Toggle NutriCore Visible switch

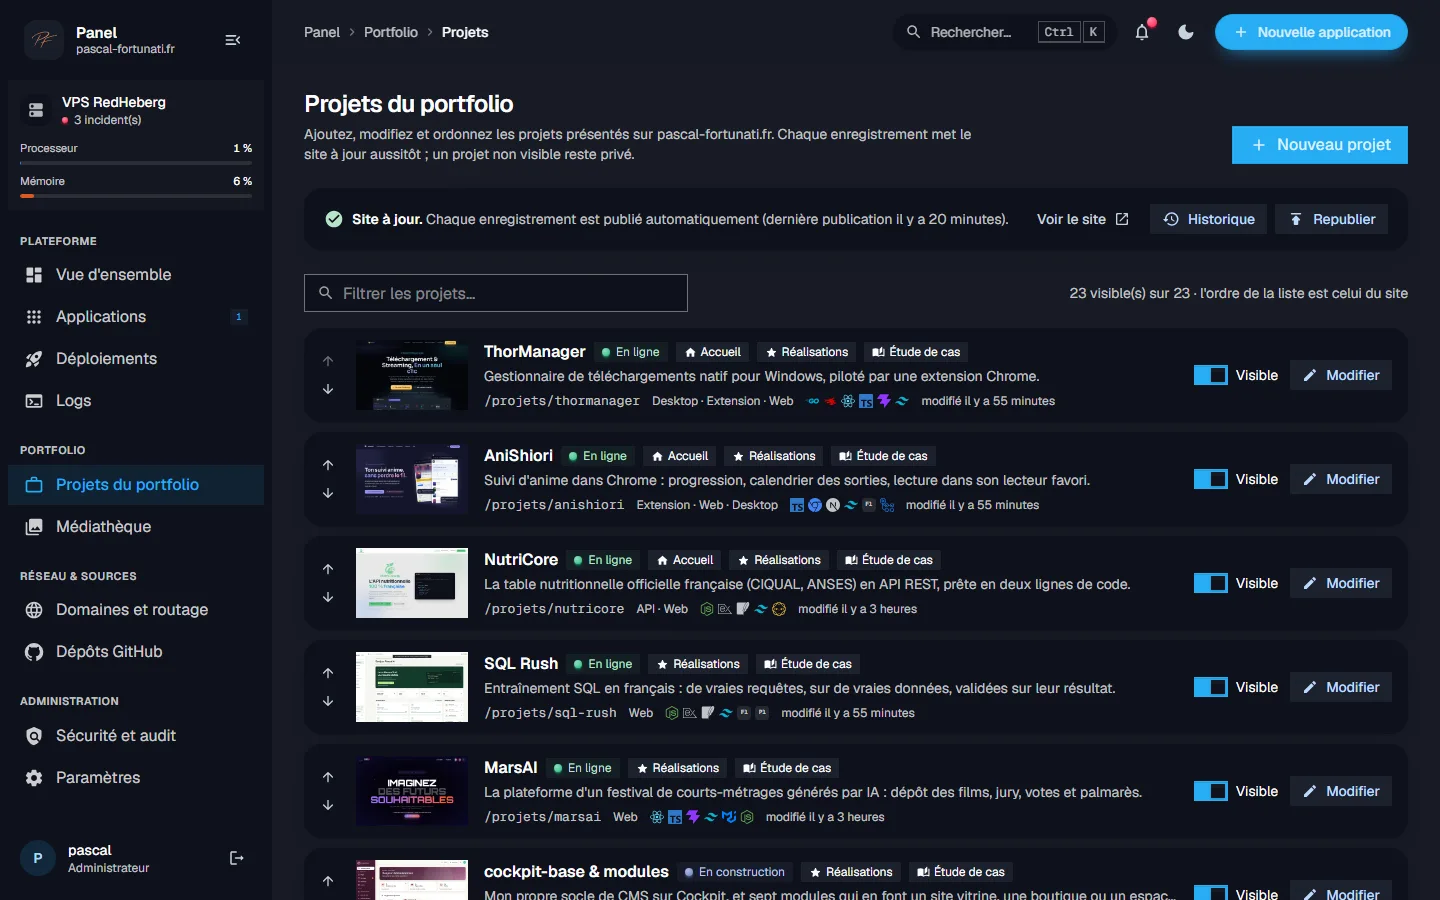point(1211,583)
